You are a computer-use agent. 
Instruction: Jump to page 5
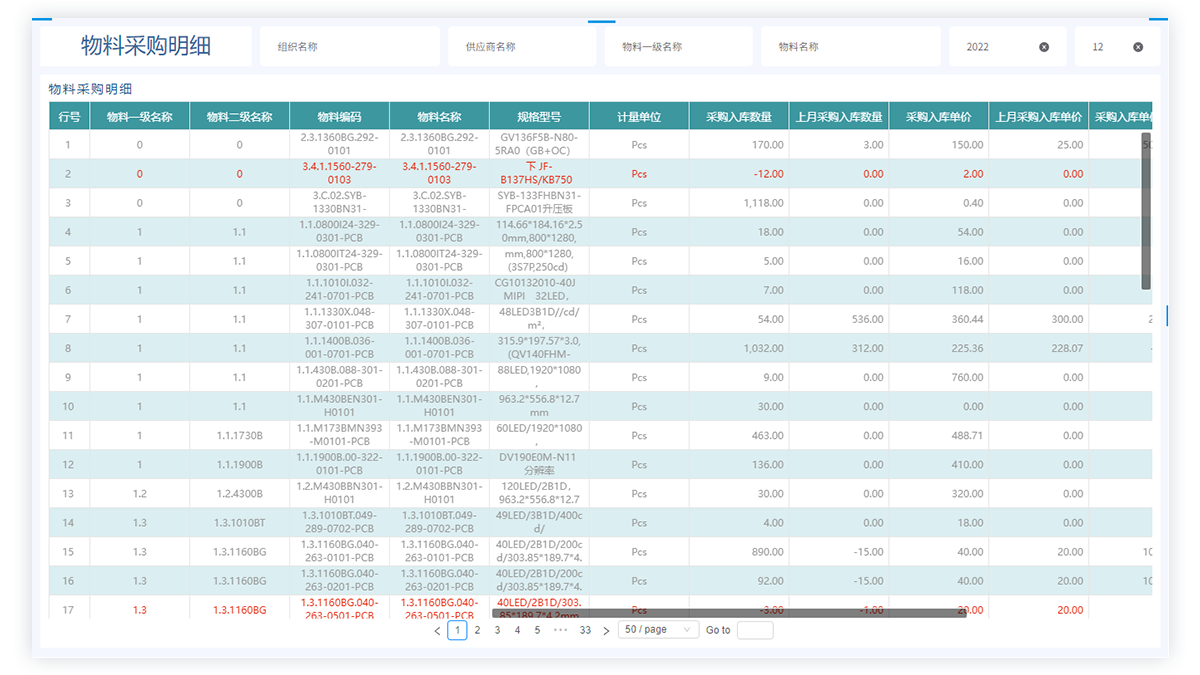[x=537, y=630]
